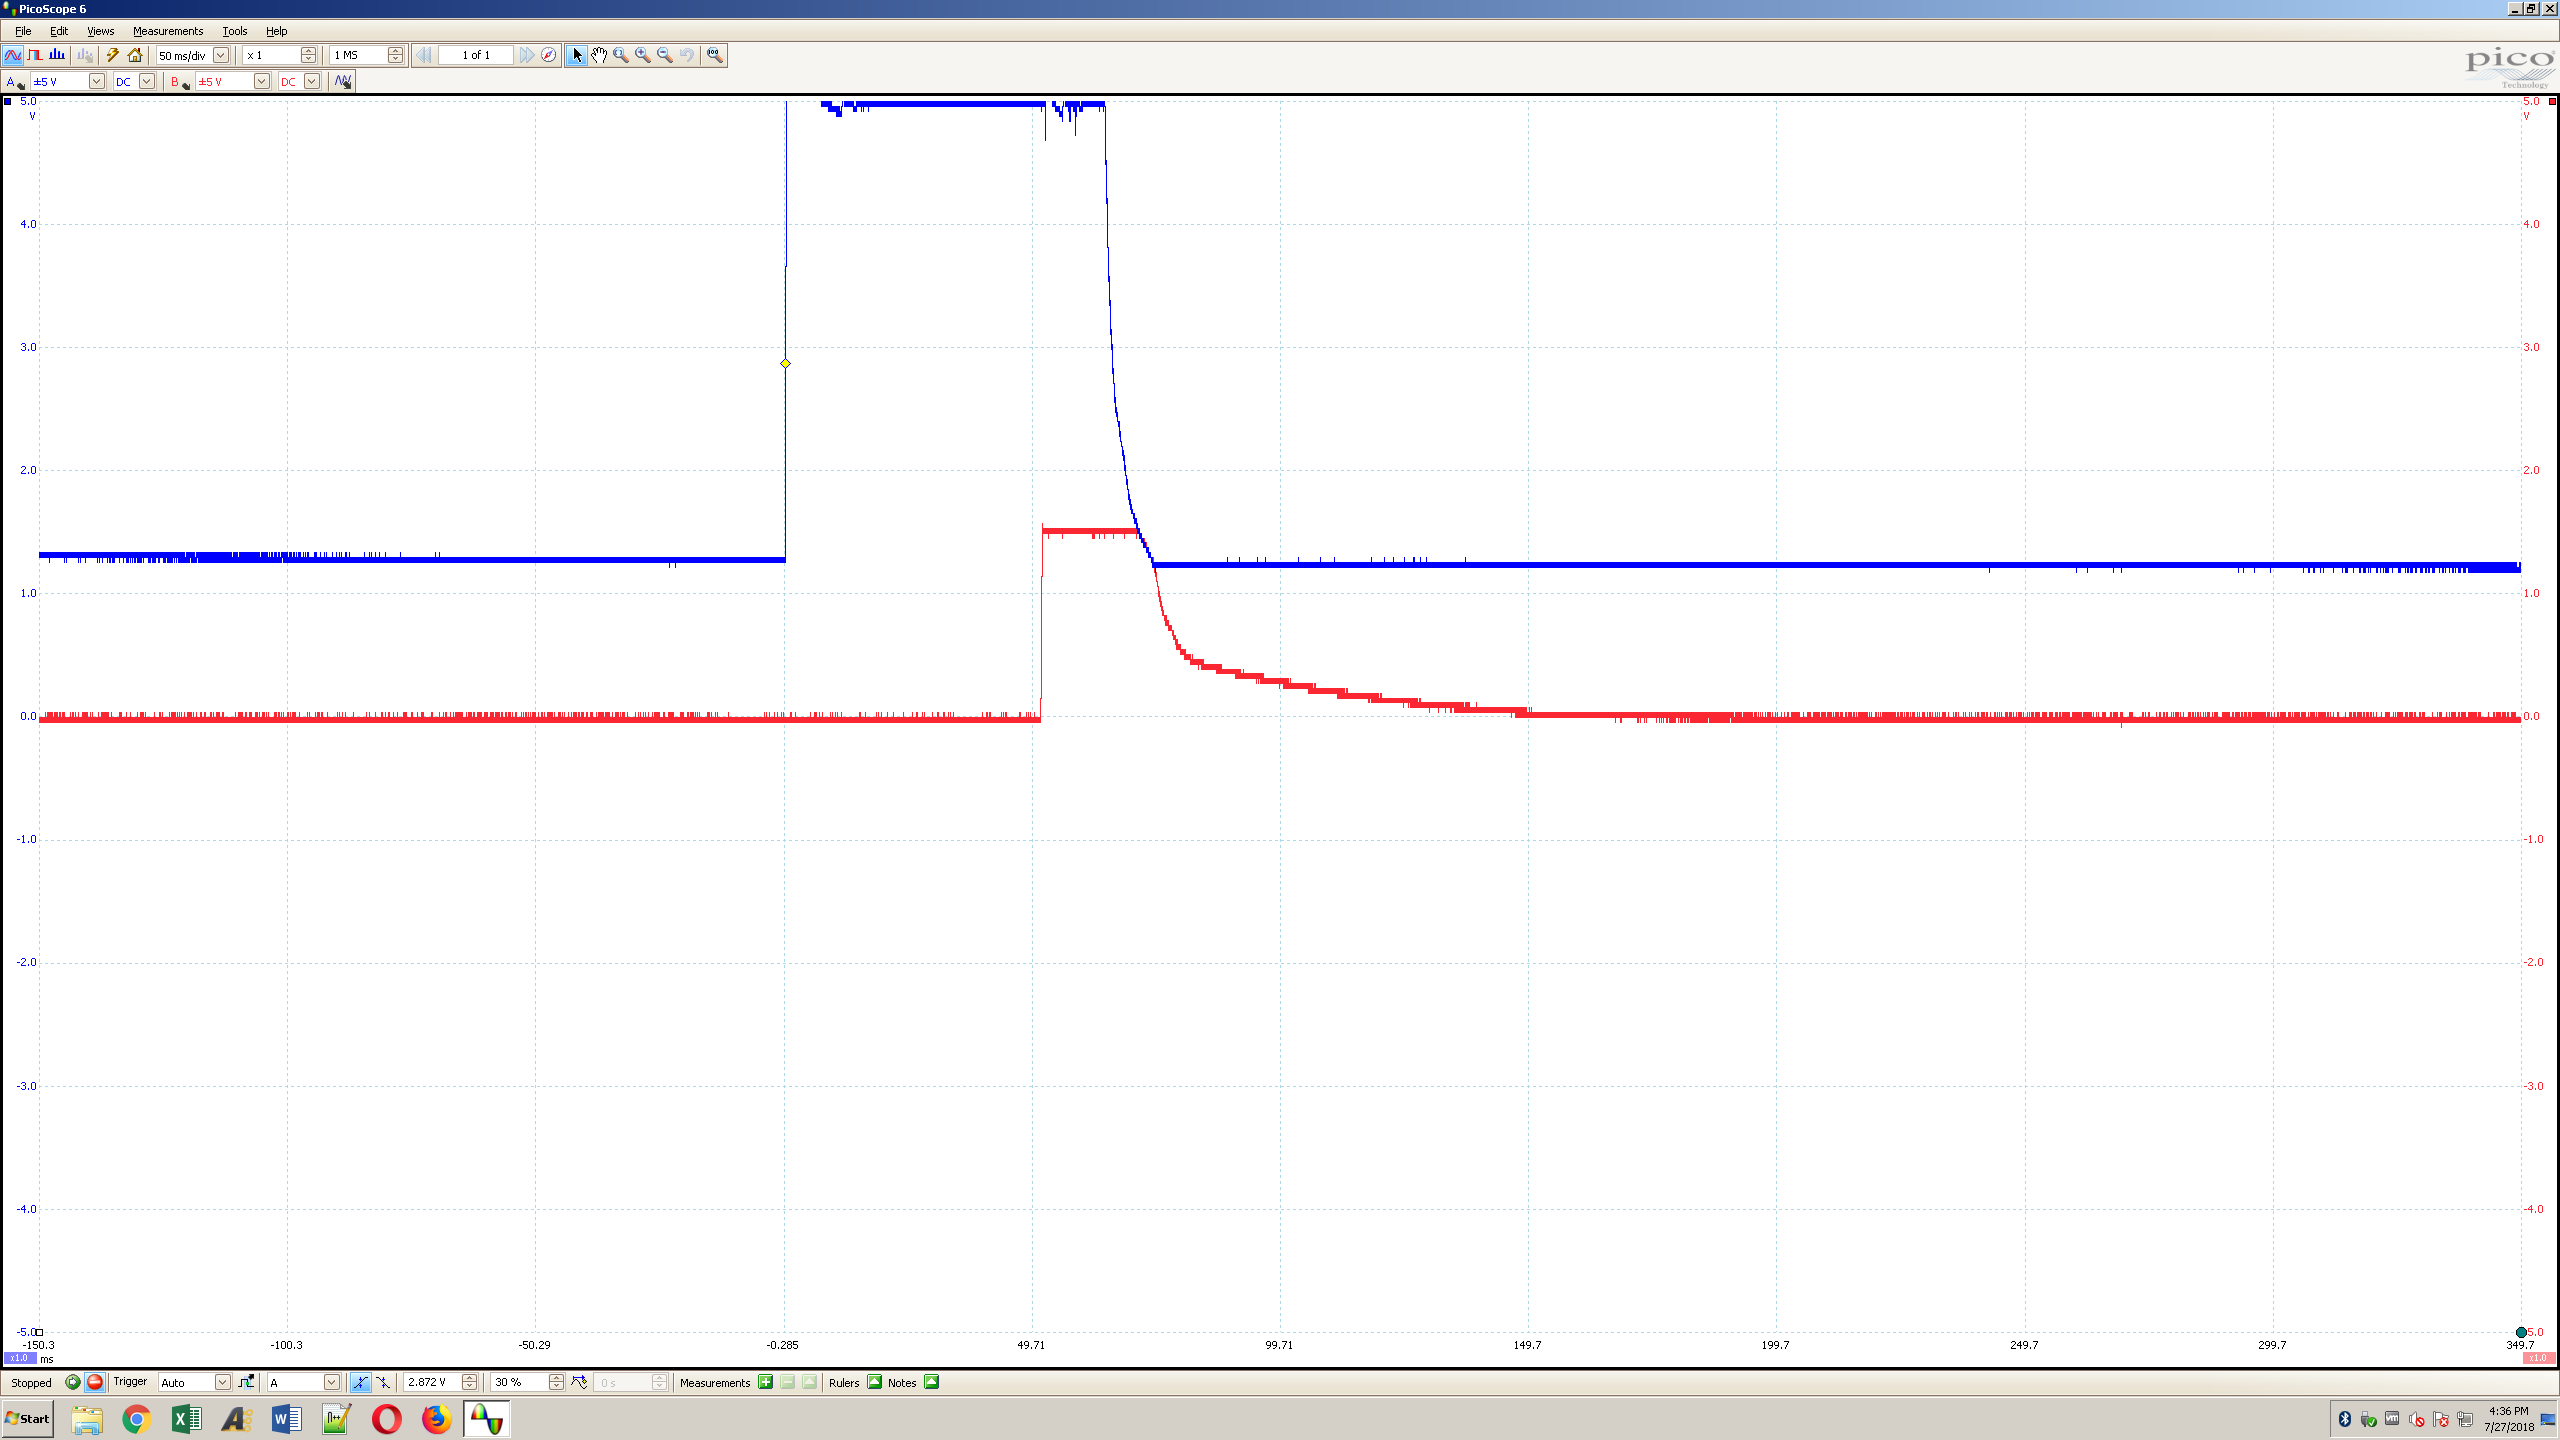Switch to Spectrum mode icon
This screenshot has width=2560, height=1440.
coord(57,55)
